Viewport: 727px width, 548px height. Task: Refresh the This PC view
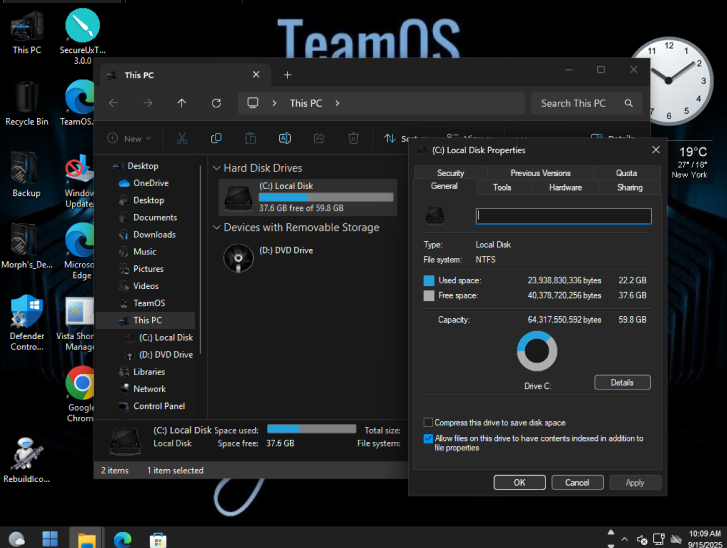point(216,103)
